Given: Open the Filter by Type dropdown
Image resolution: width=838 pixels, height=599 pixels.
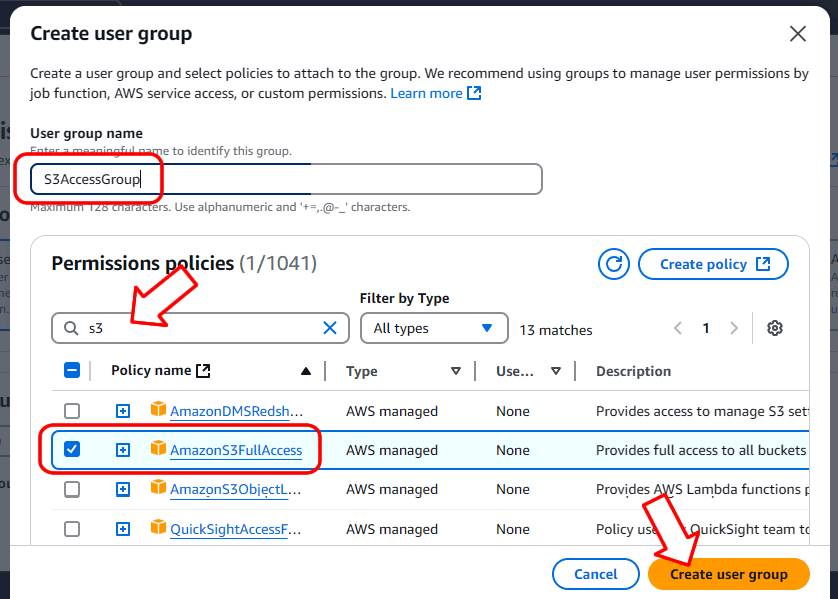Looking at the screenshot, I should coord(434,328).
